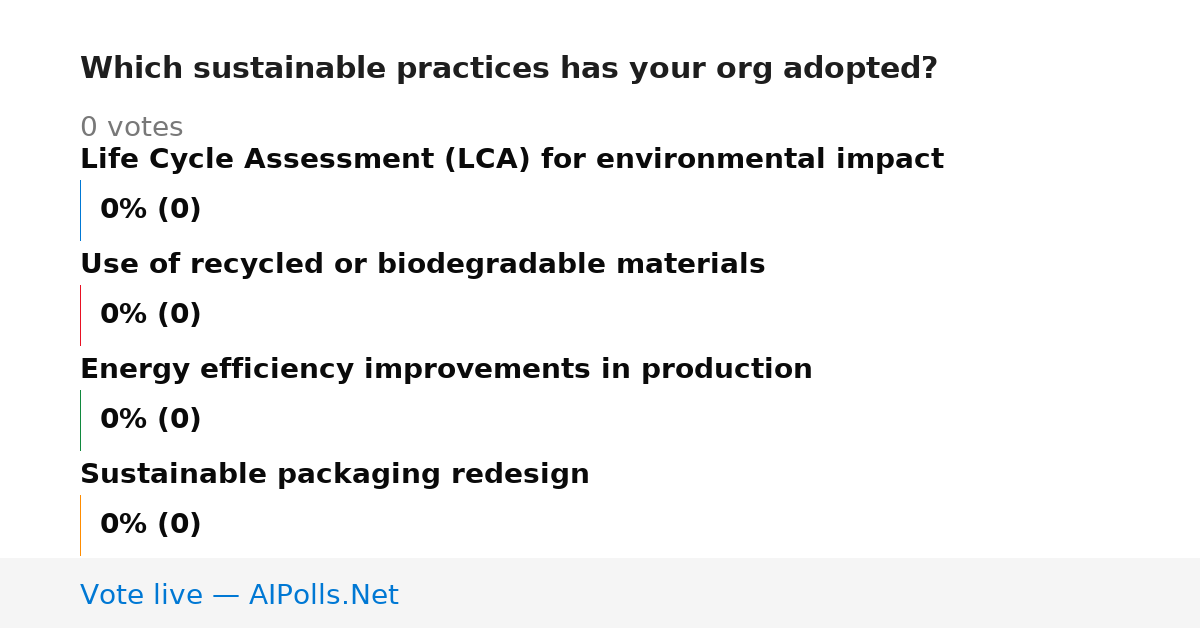Click 0% (0) result under sustainable packaging
Screen dimensions: 1200x628
pyautogui.click(x=151, y=525)
